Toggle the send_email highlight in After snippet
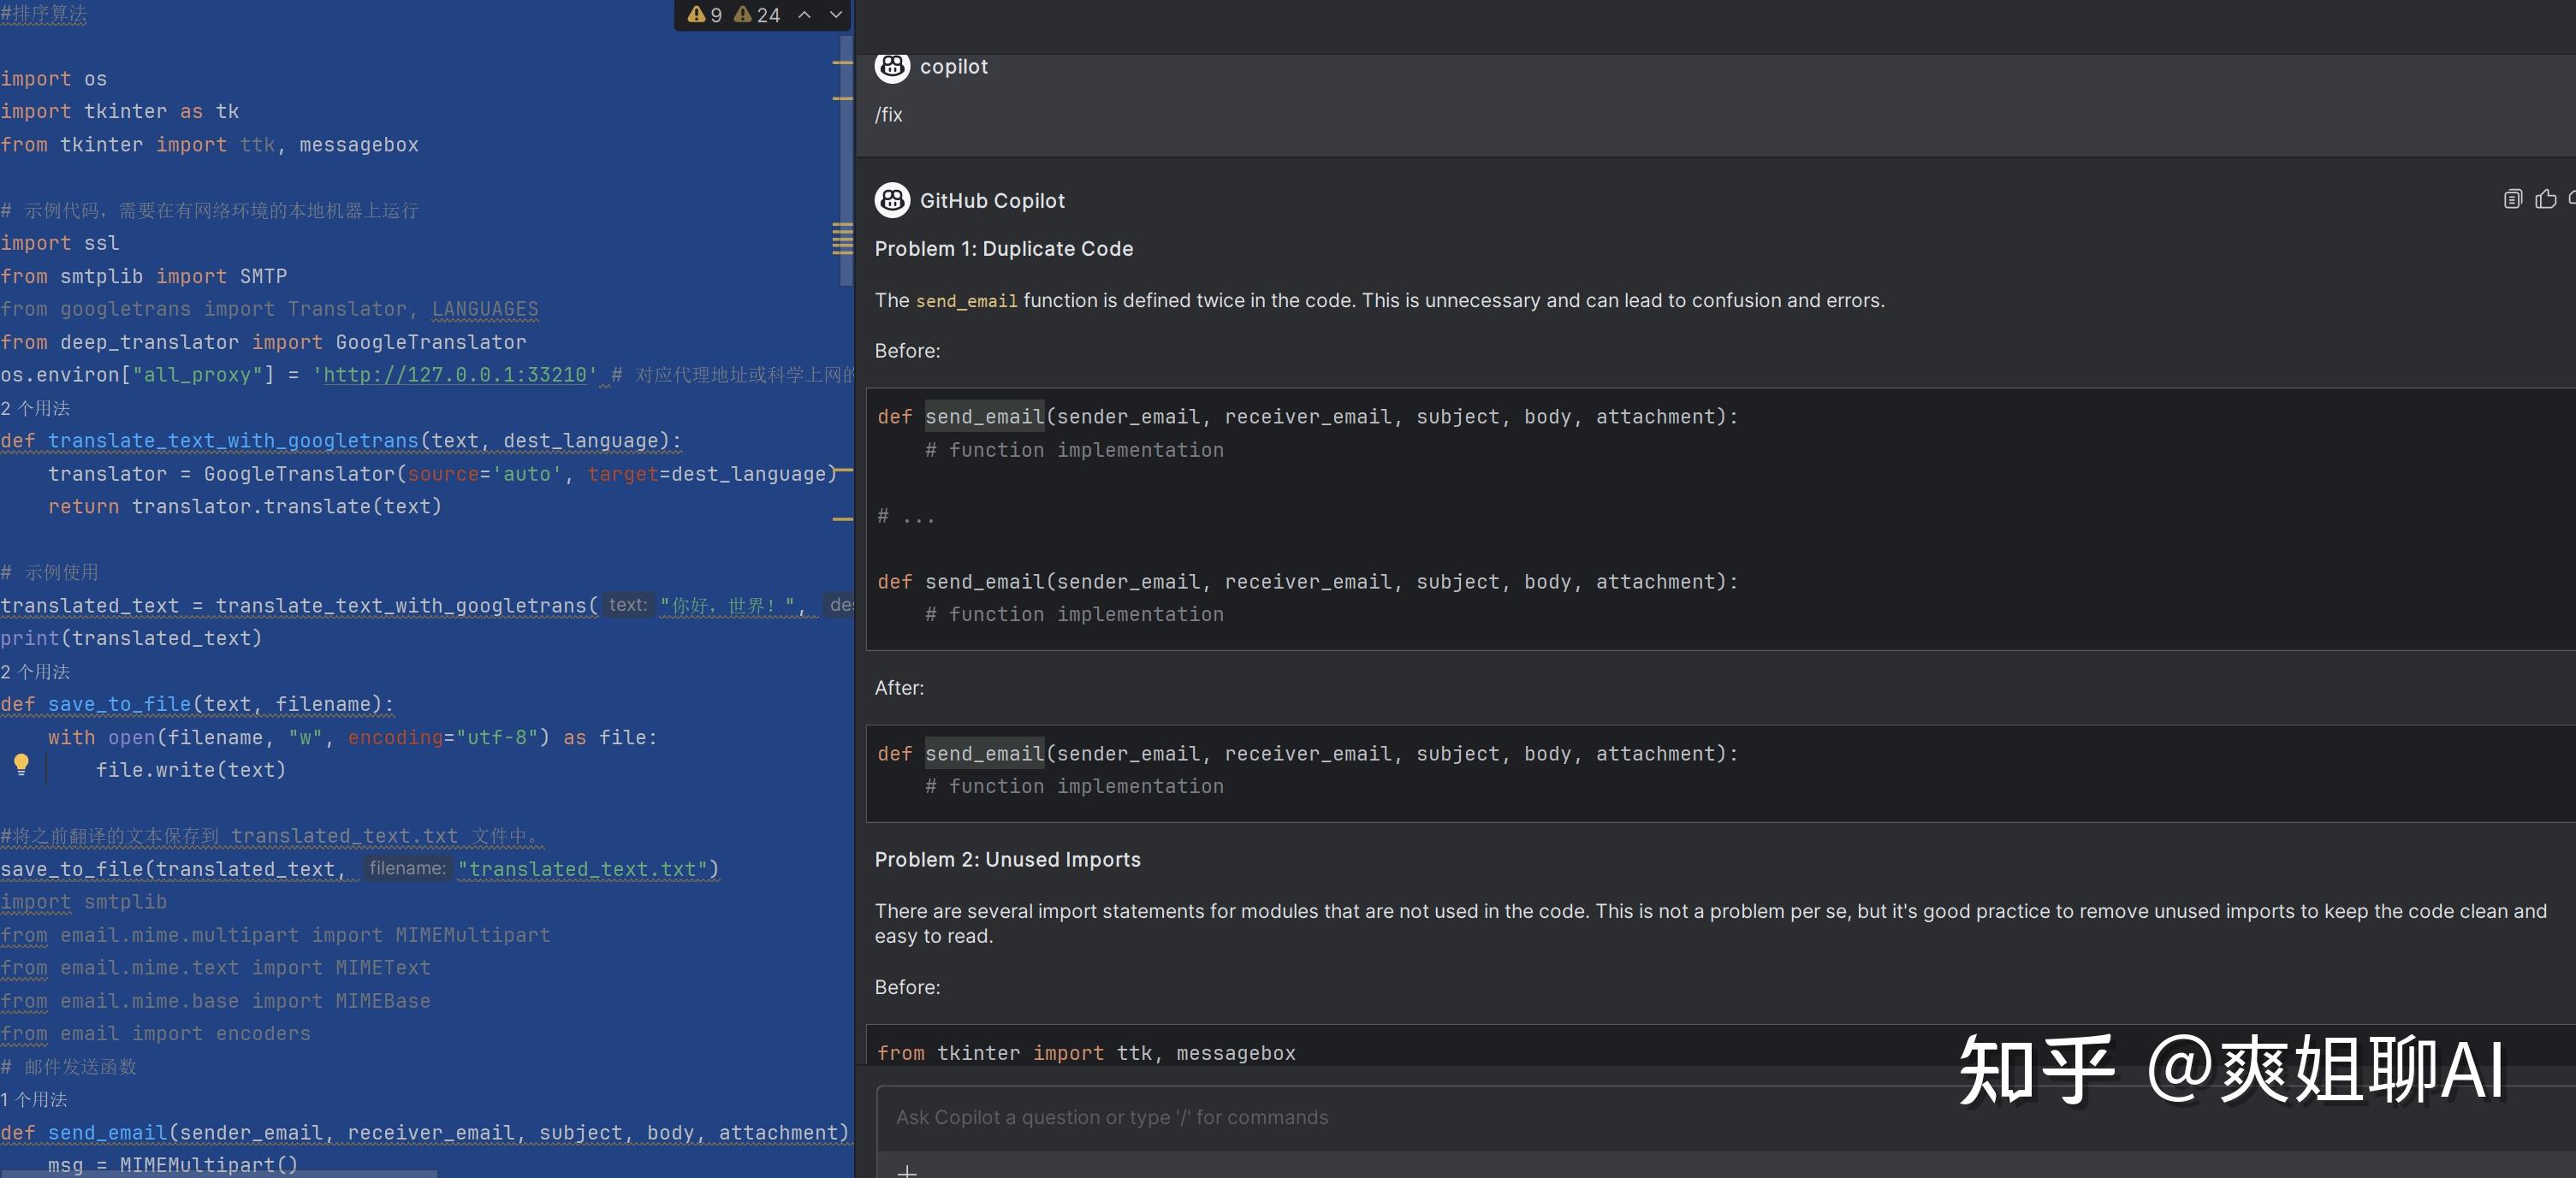The image size is (2576, 1178). [x=983, y=753]
